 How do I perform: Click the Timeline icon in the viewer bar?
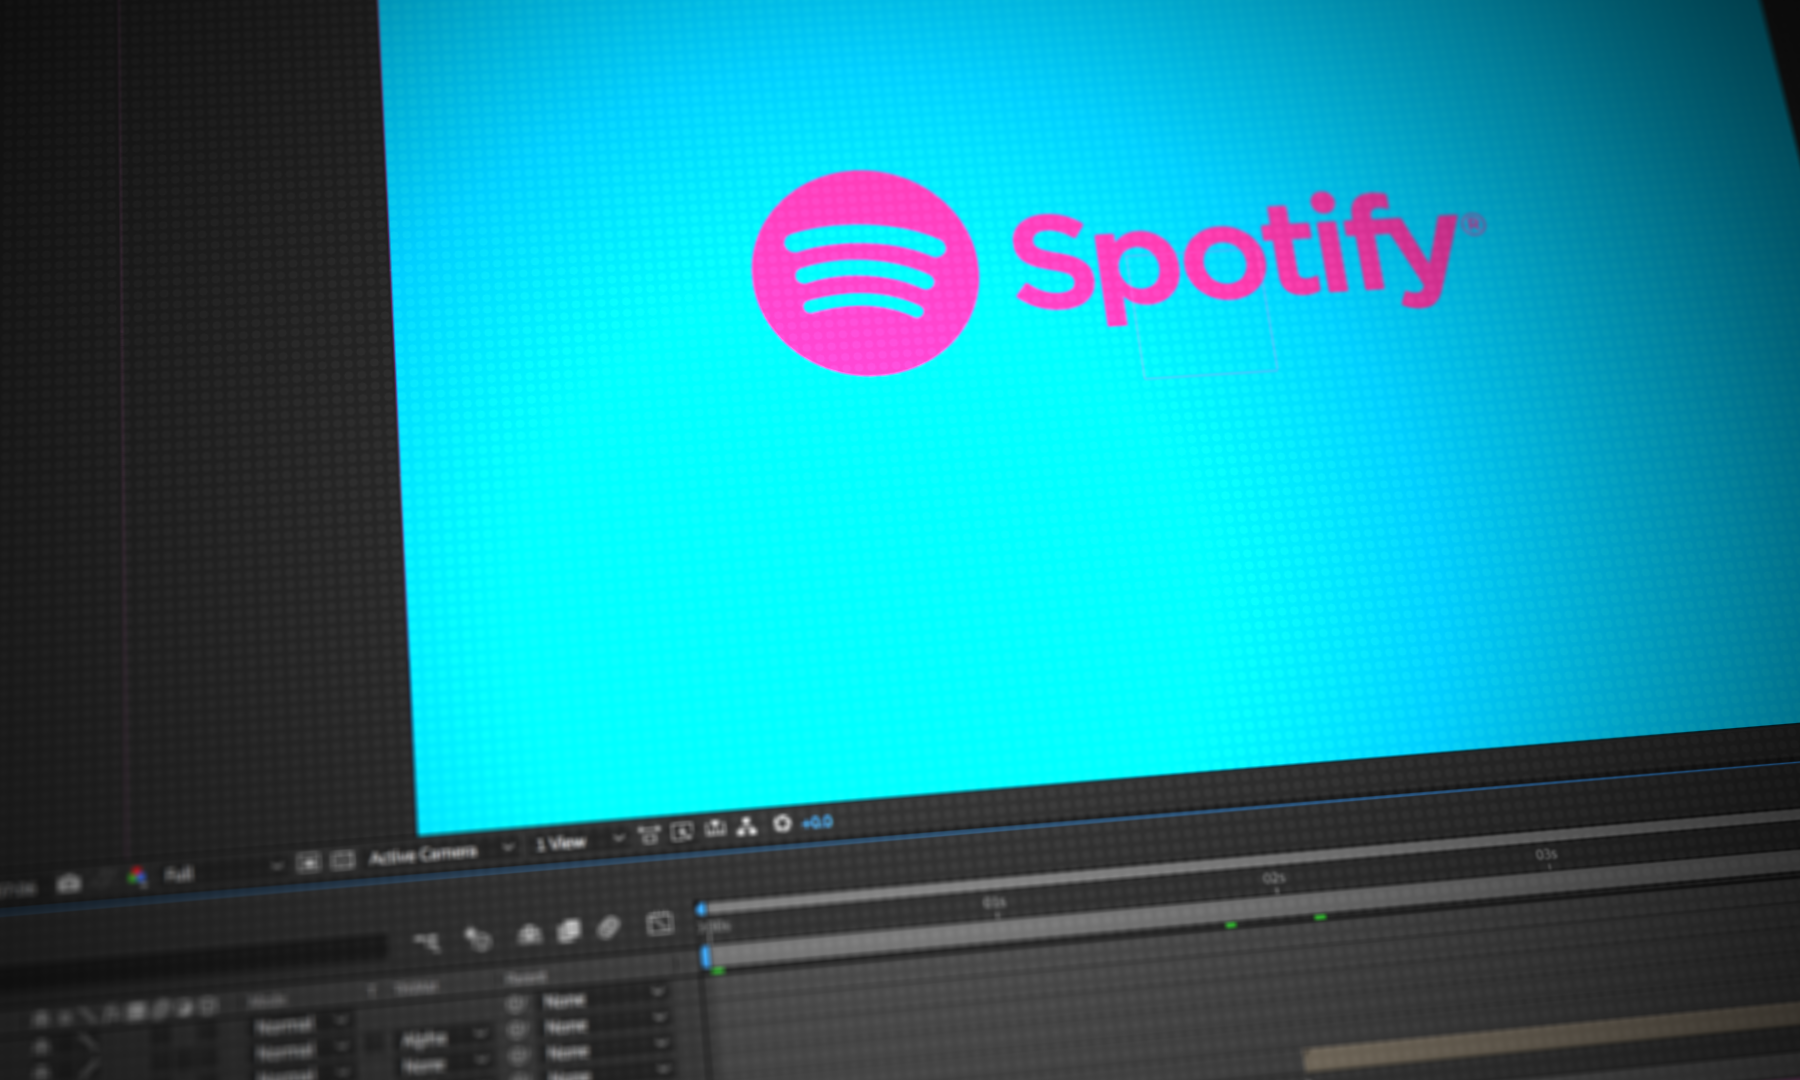point(715,828)
